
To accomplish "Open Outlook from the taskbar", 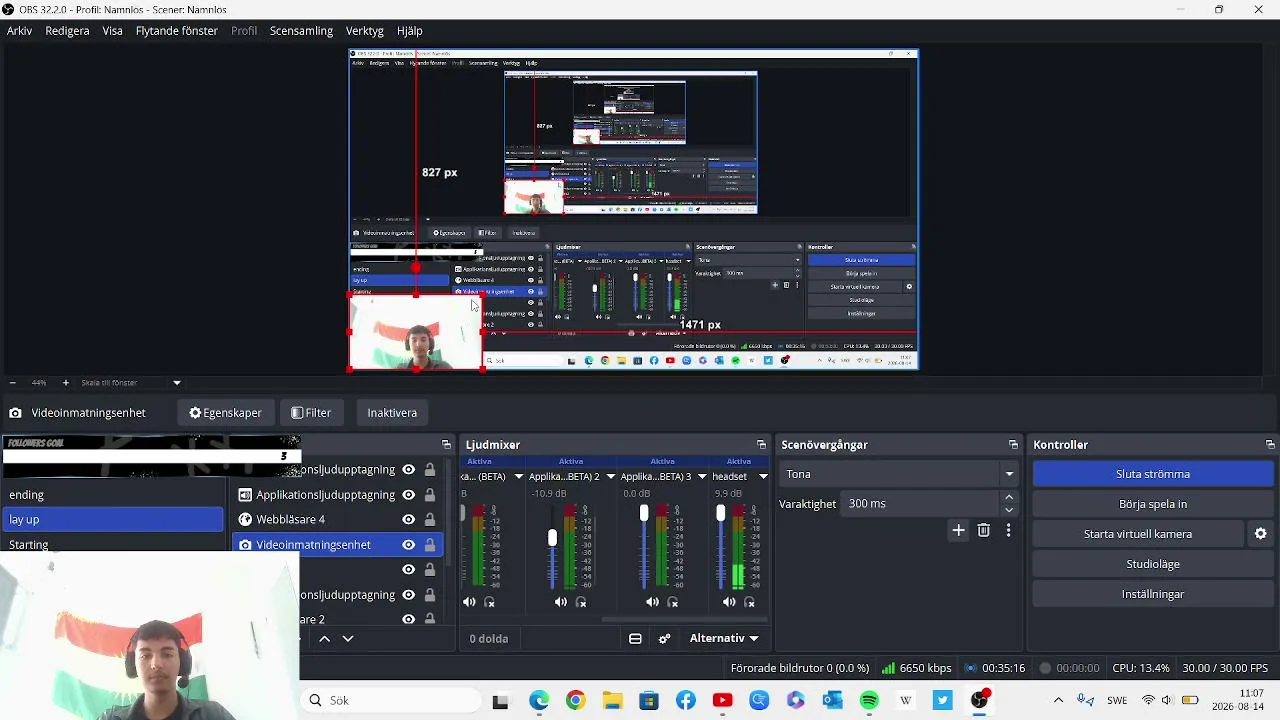I will [x=832, y=700].
